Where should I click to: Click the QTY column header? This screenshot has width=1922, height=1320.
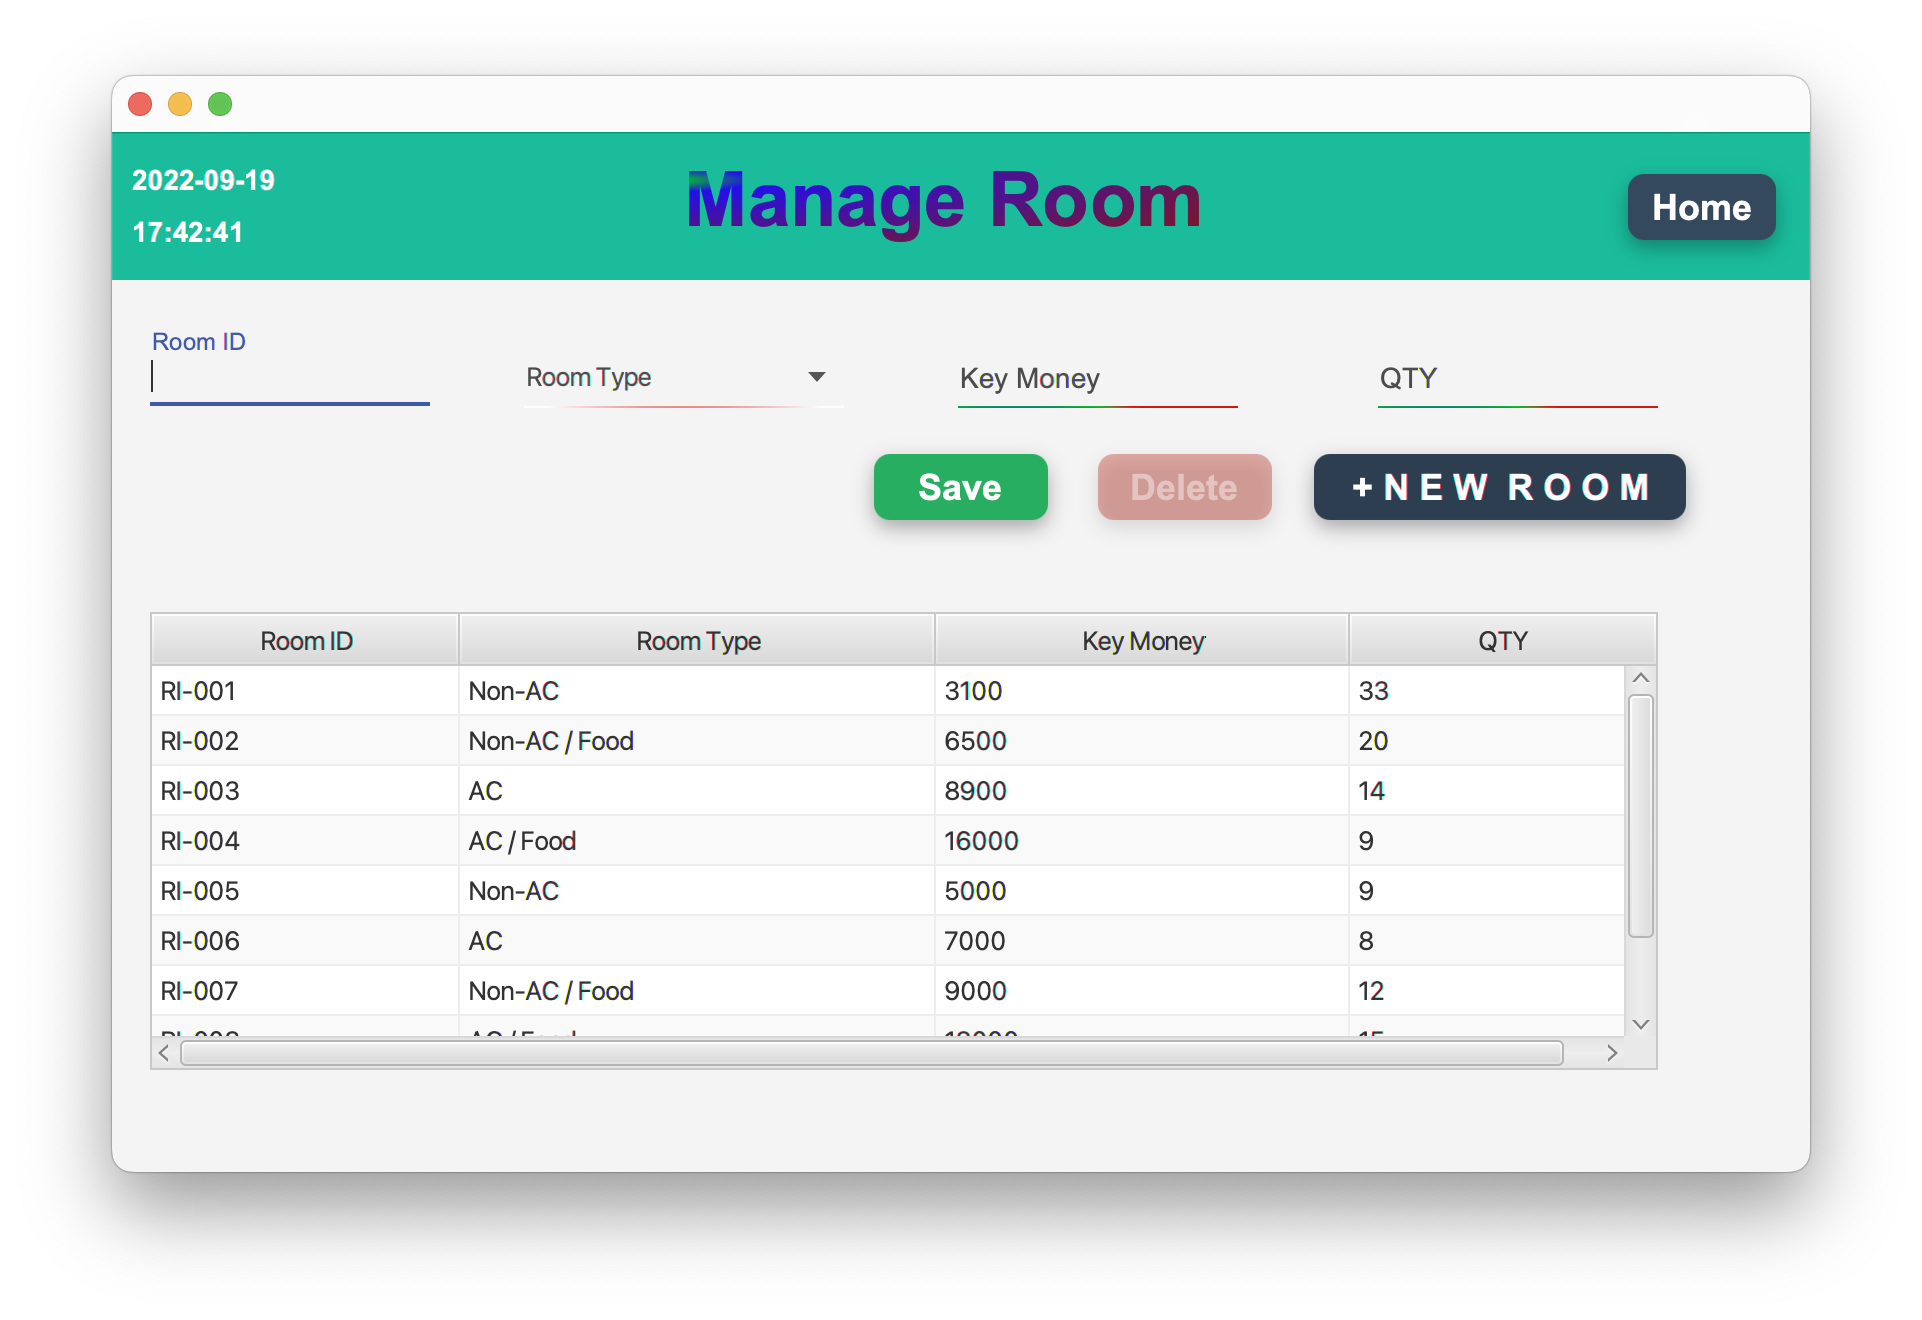point(1502,640)
